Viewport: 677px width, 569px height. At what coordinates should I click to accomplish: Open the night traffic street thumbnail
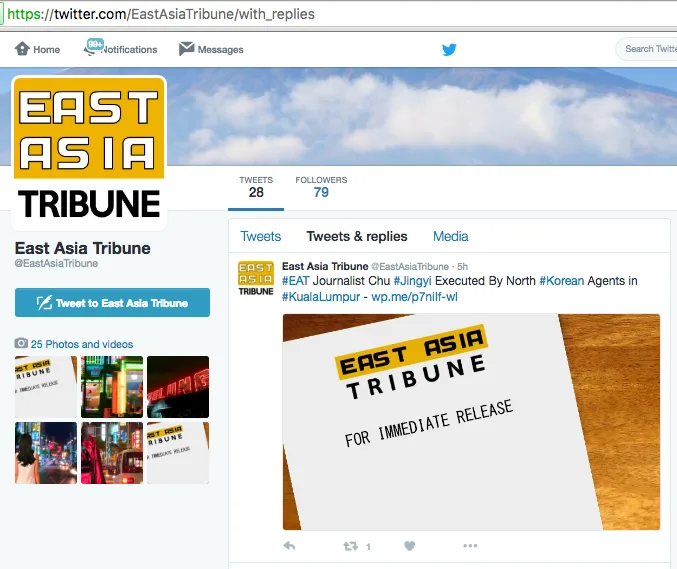tap(112, 453)
